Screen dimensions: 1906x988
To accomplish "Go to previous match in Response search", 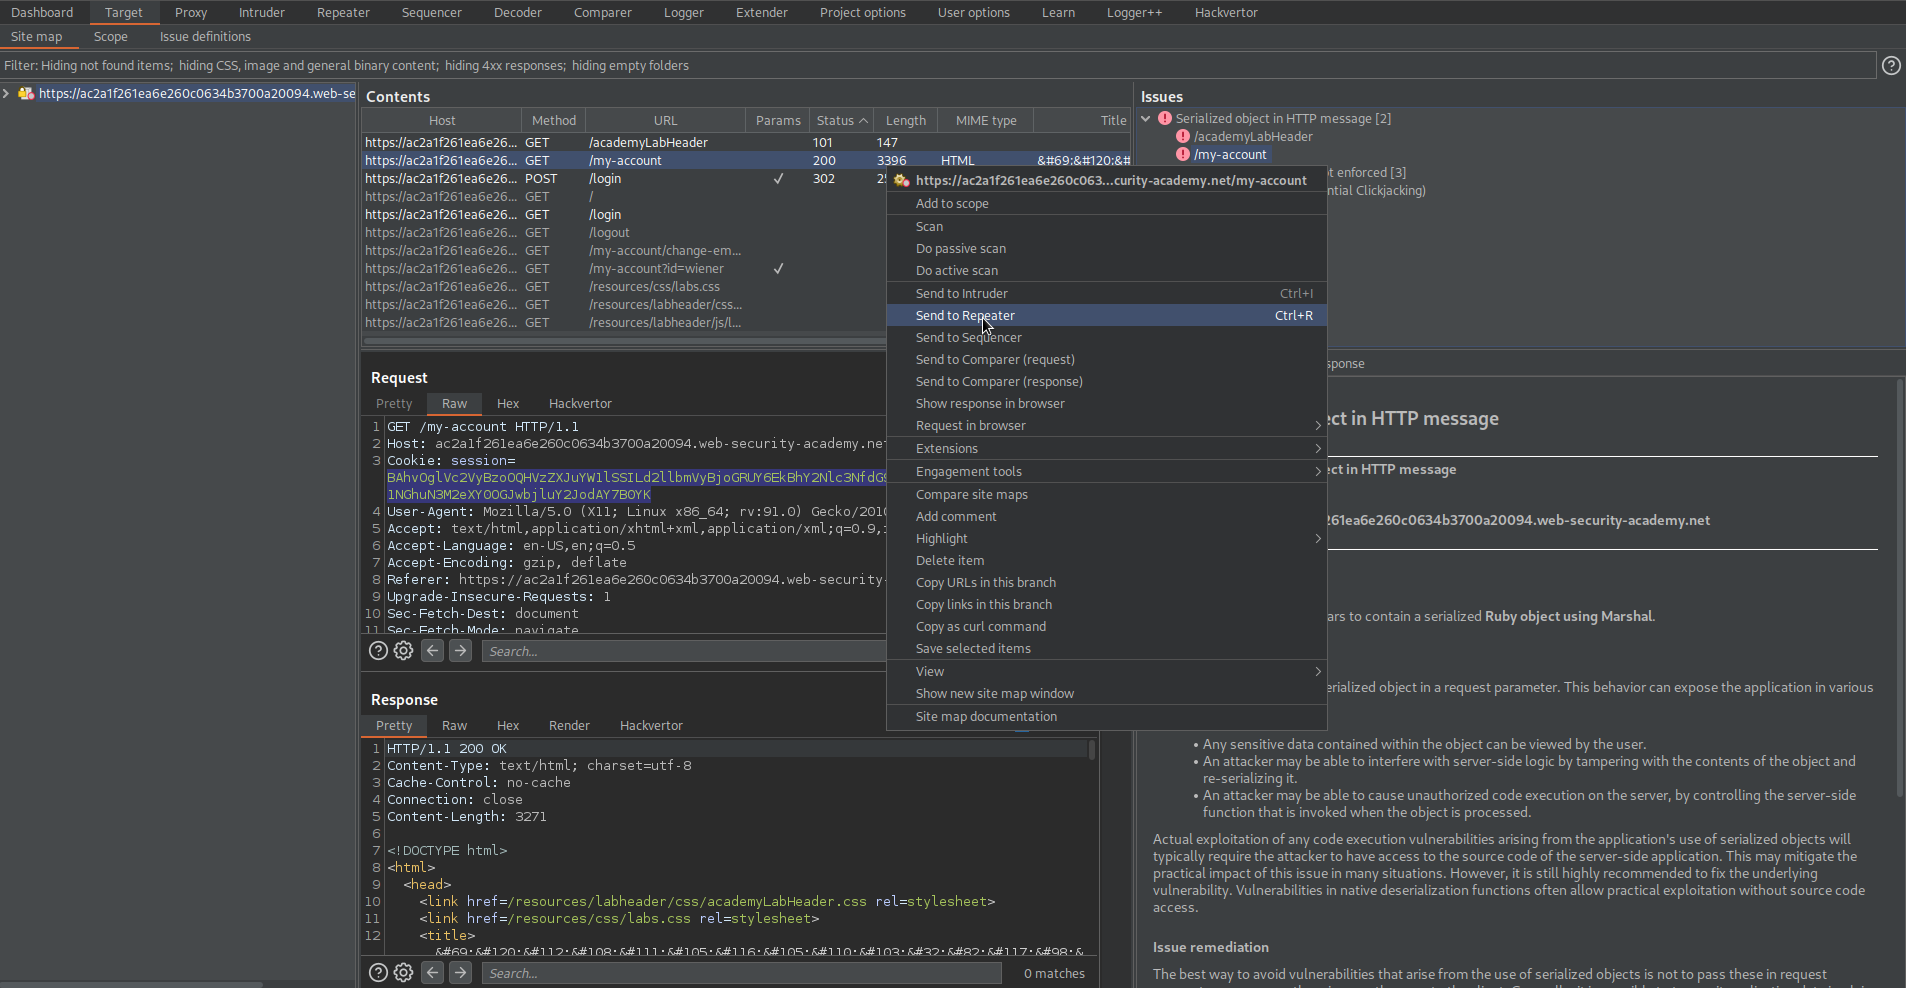I will point(432,973).
